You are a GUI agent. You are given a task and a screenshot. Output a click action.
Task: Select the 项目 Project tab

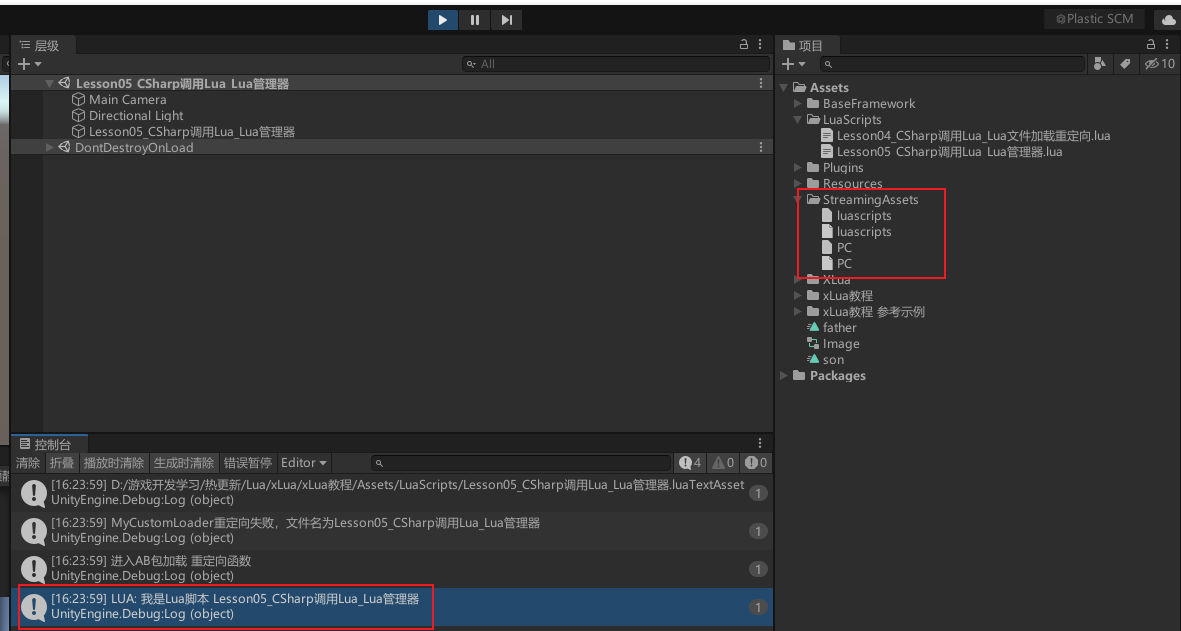pos(810,46)
